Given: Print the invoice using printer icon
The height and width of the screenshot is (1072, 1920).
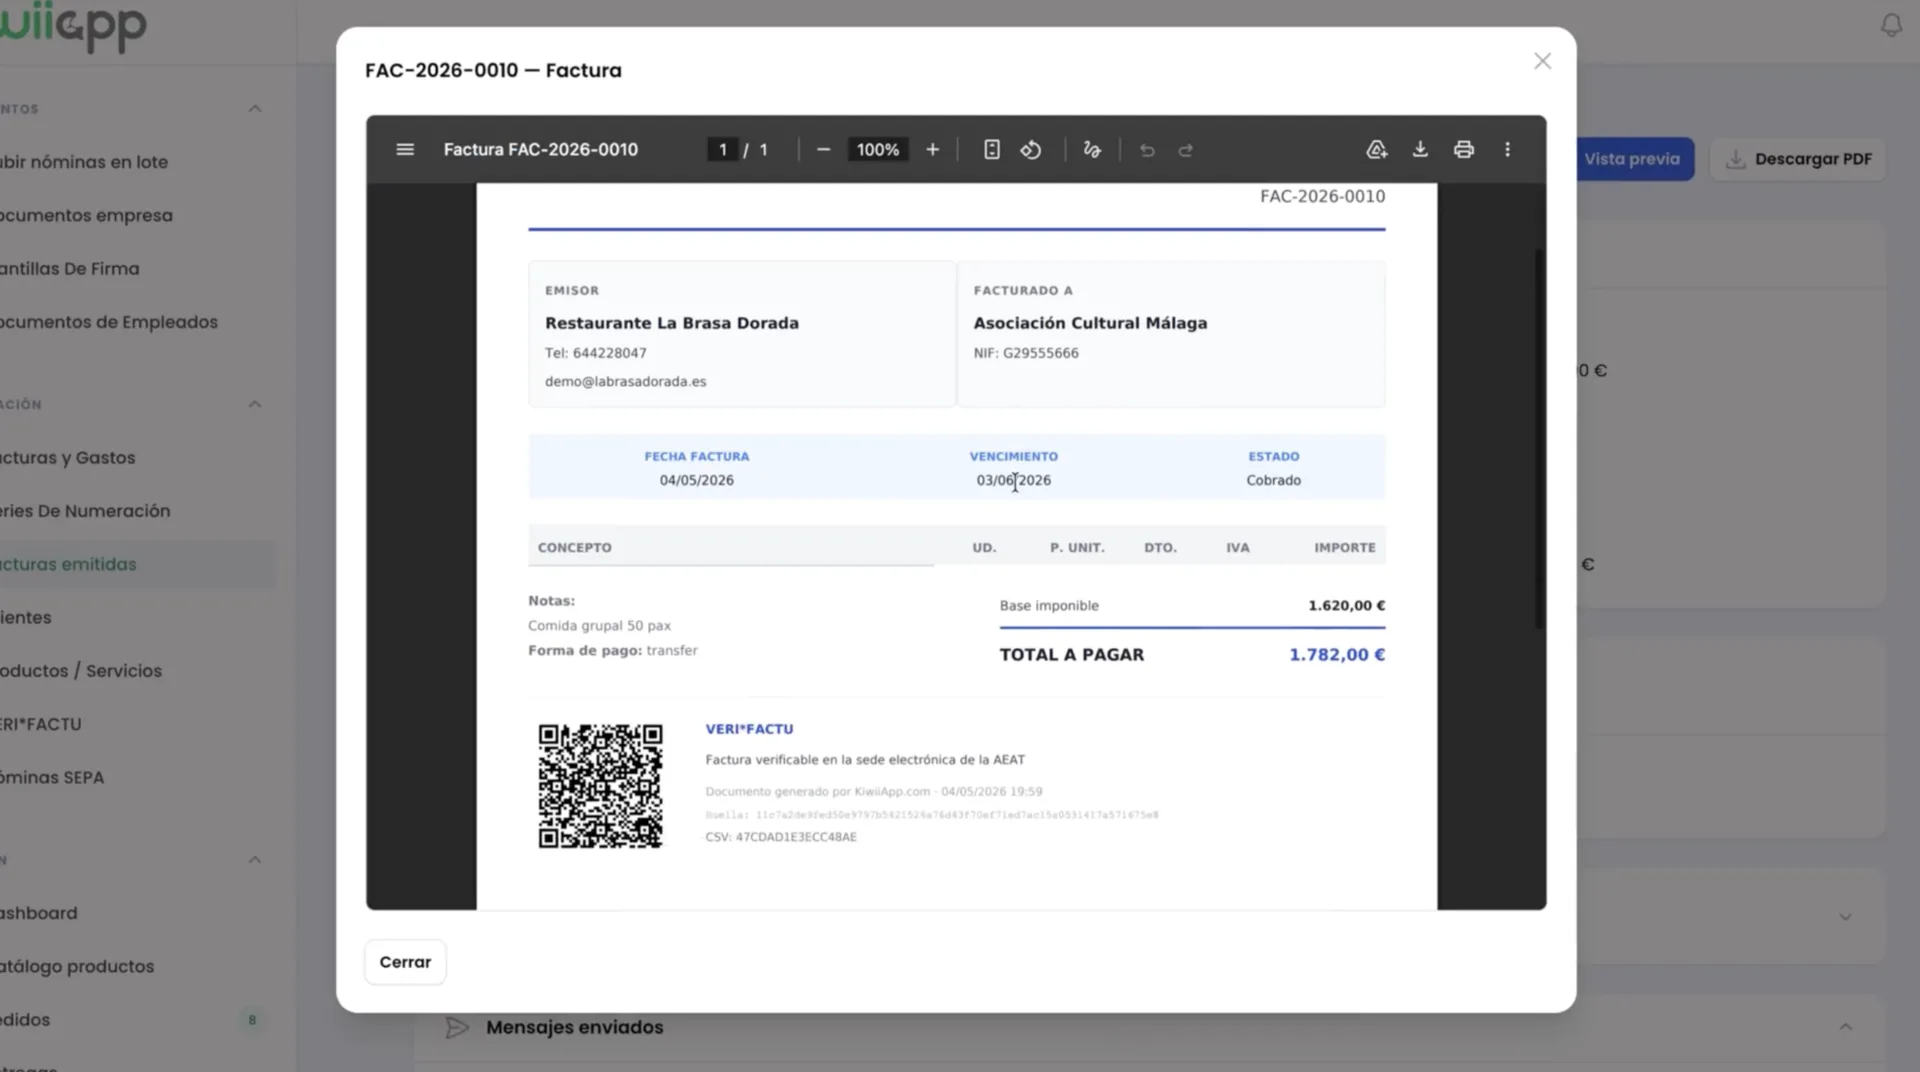Looking at the screenshot, I should click(x=1464, y=150).
